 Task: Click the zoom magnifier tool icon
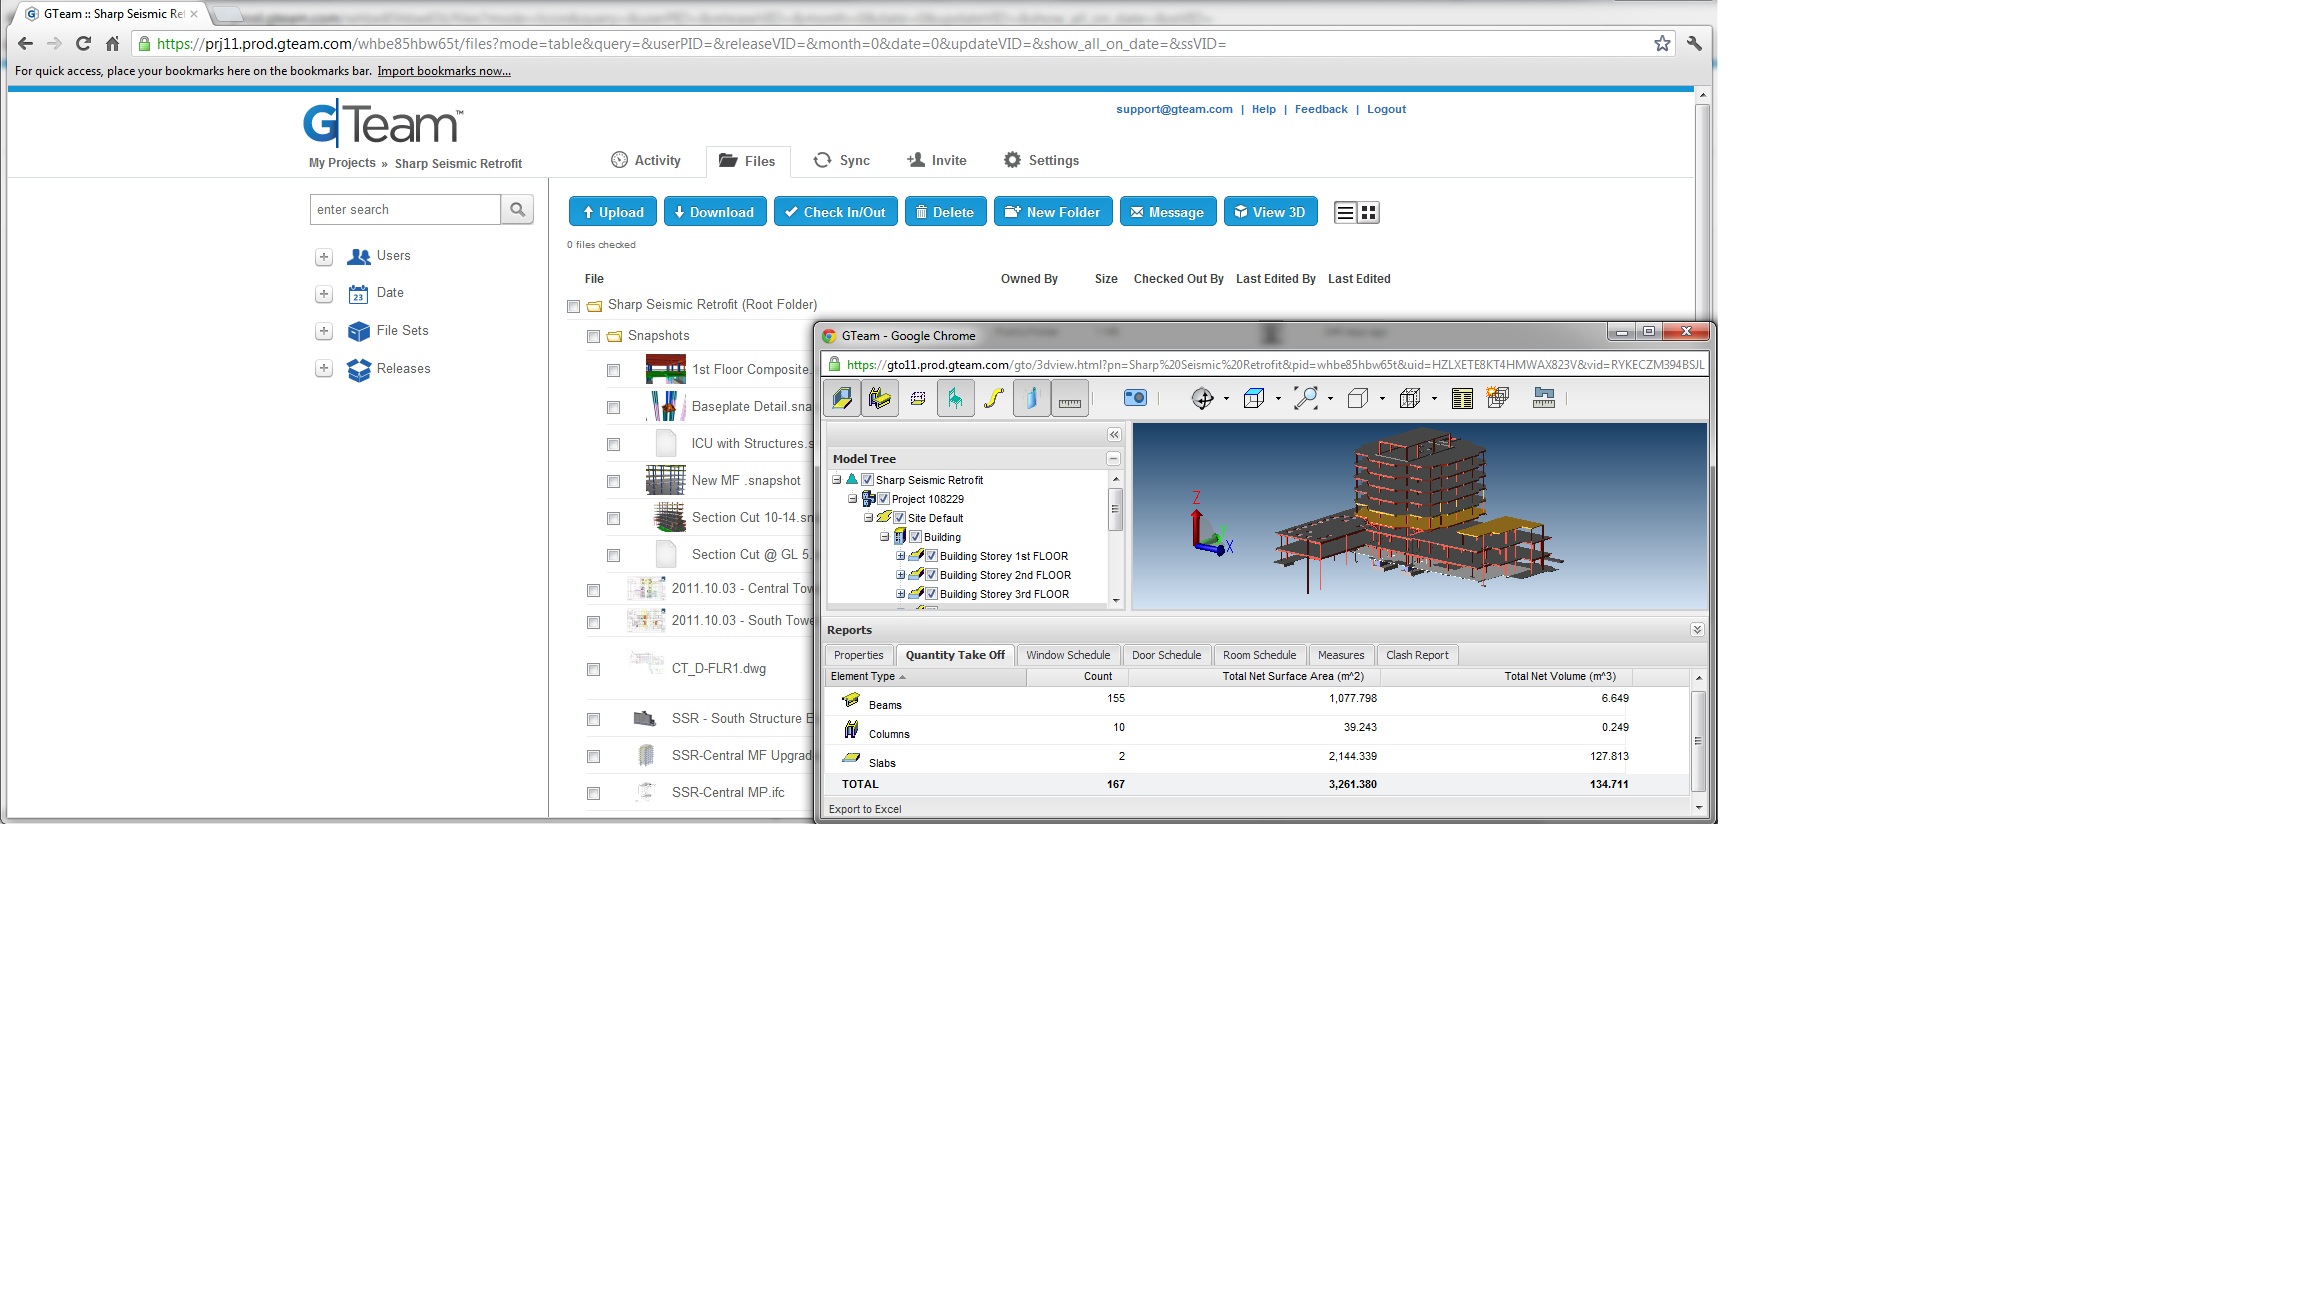(1305, 399)
